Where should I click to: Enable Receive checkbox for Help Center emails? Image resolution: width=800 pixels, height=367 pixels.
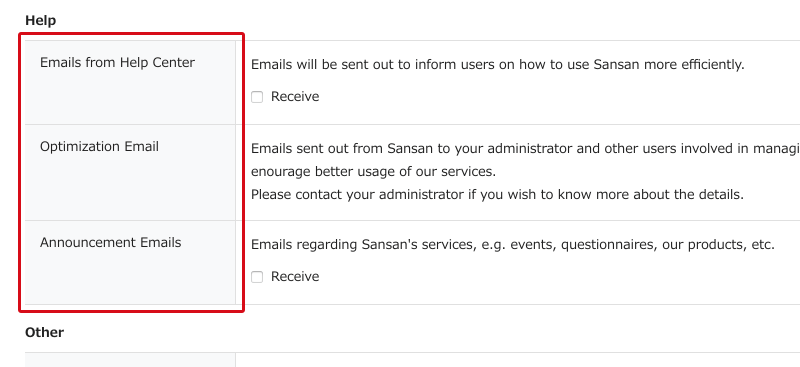coord(257,97)
